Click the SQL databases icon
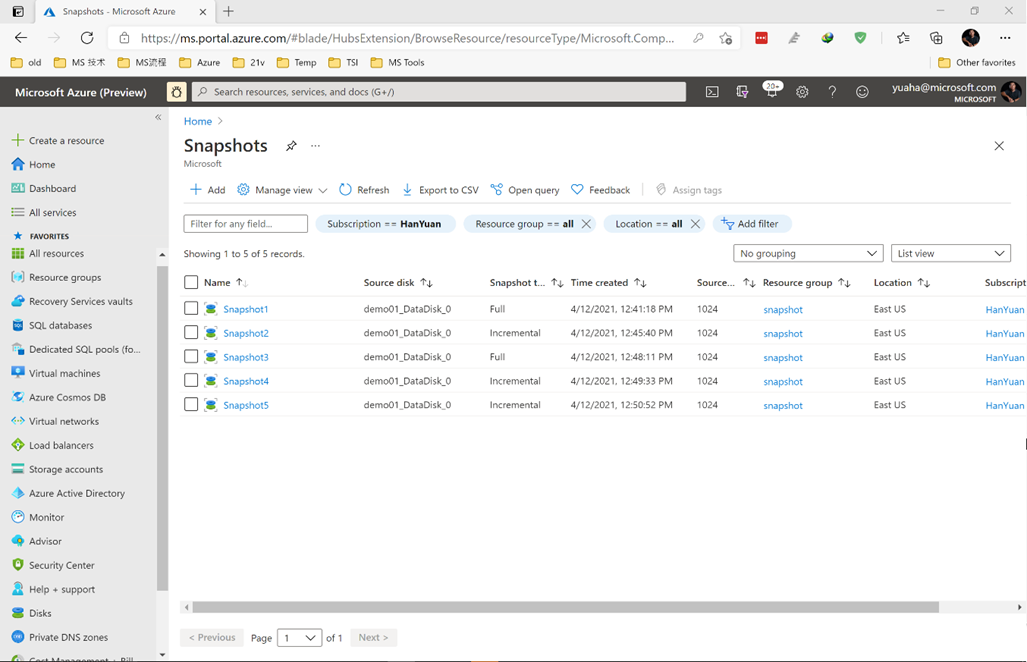Viewport: 1027px width, 662px height. click(18, 325)
